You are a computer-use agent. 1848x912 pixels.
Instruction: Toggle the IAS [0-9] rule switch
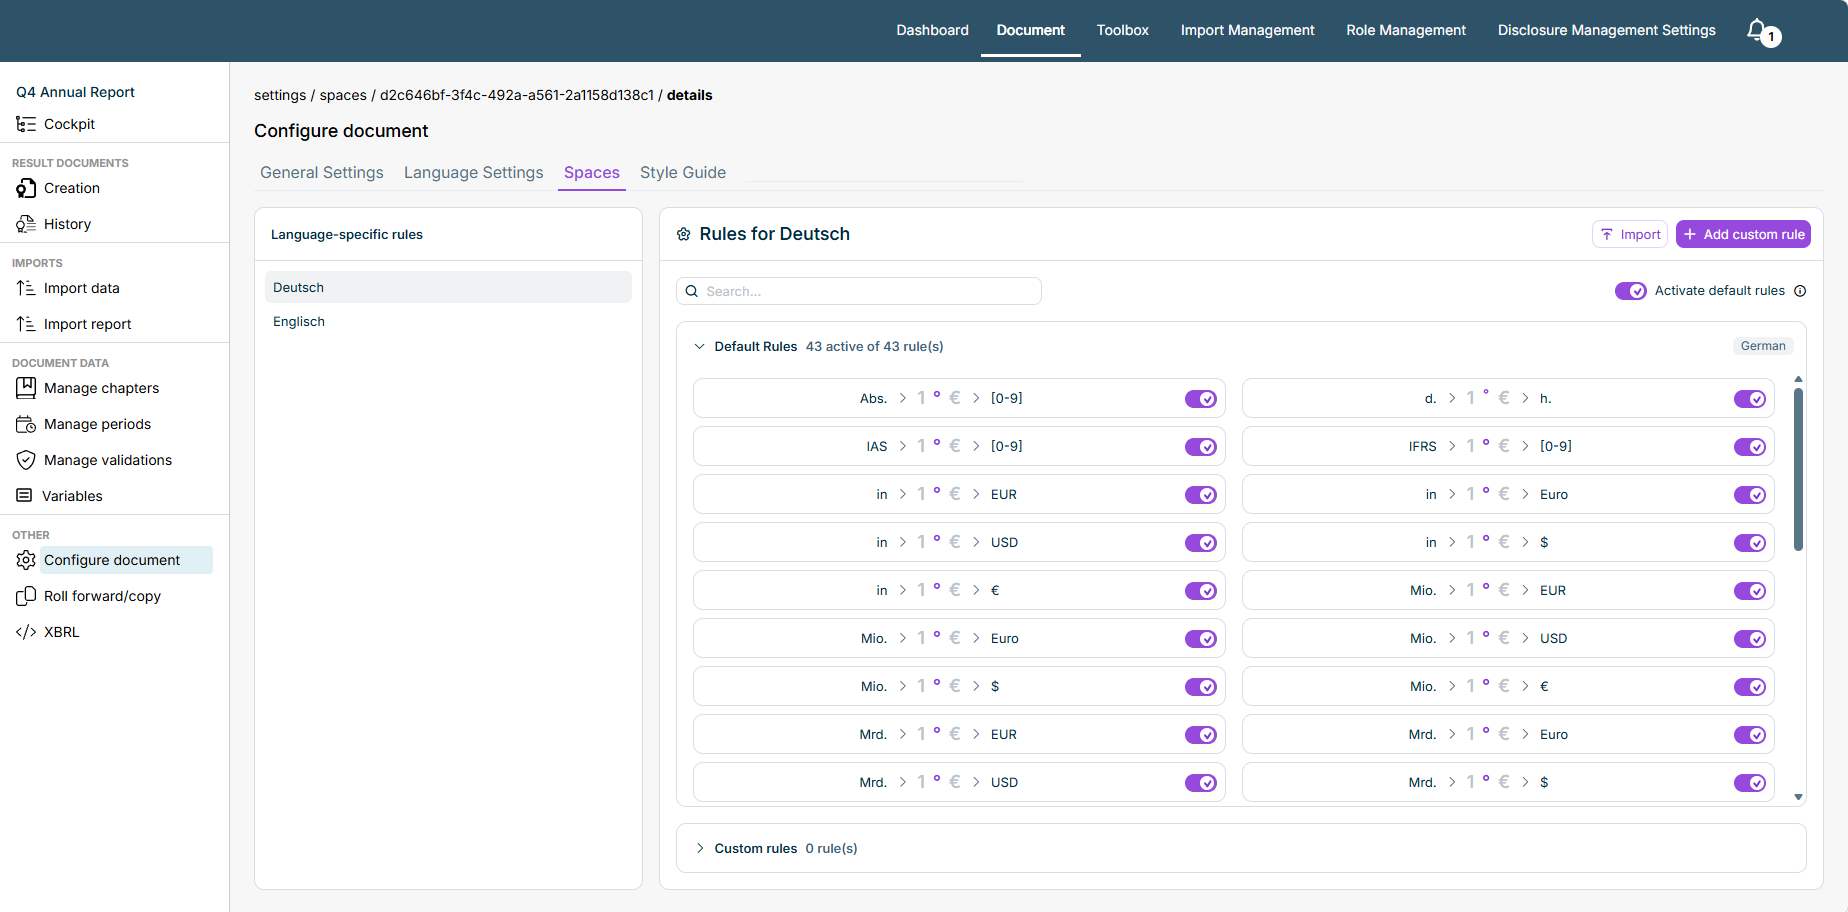pos(1200,447)
